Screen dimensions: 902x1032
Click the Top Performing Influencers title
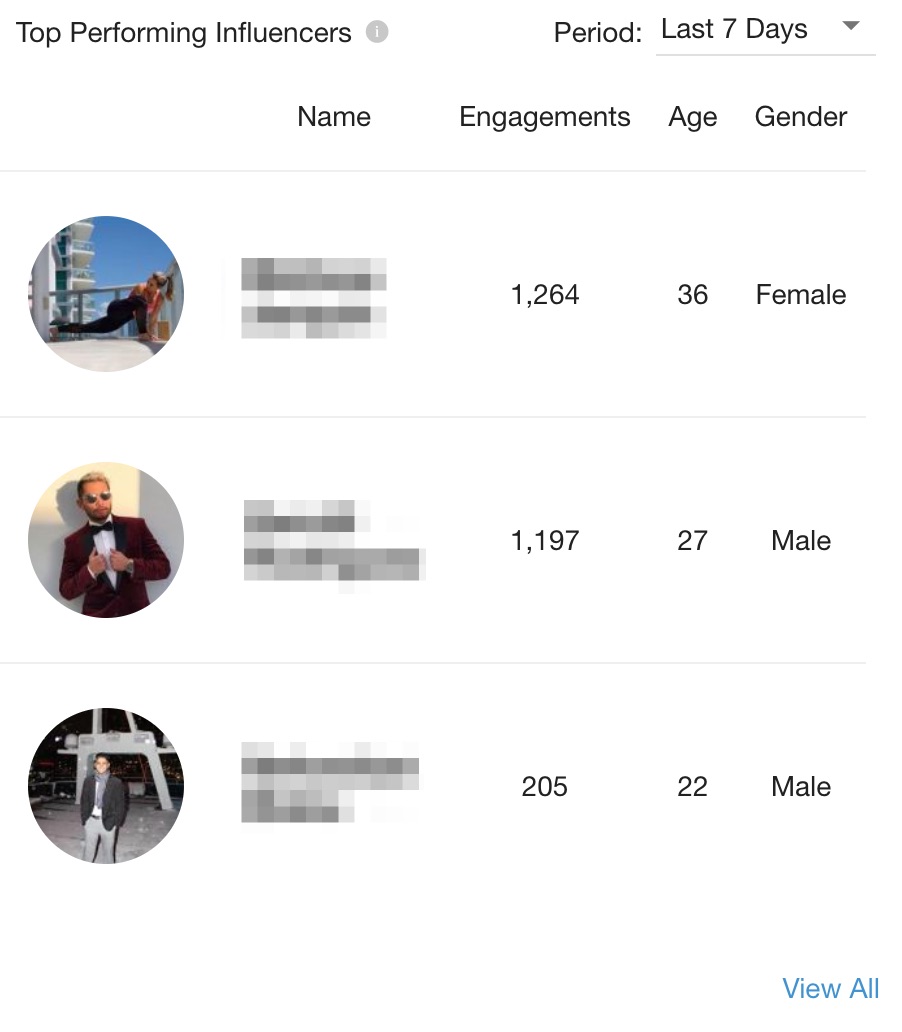click(185, 33)
